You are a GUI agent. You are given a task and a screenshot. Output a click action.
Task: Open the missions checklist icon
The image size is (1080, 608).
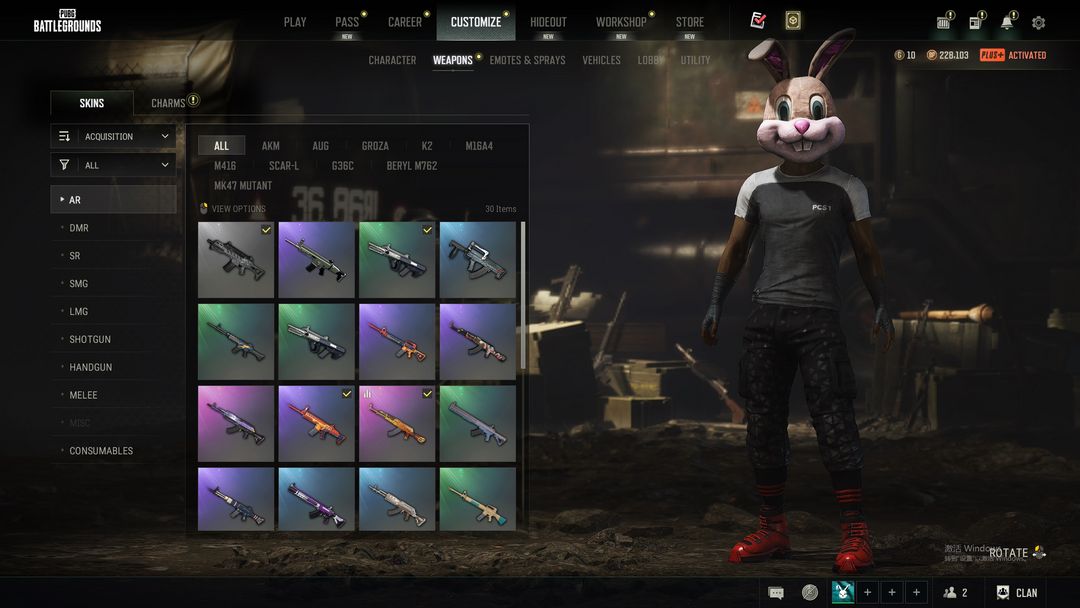coord(758,21)
